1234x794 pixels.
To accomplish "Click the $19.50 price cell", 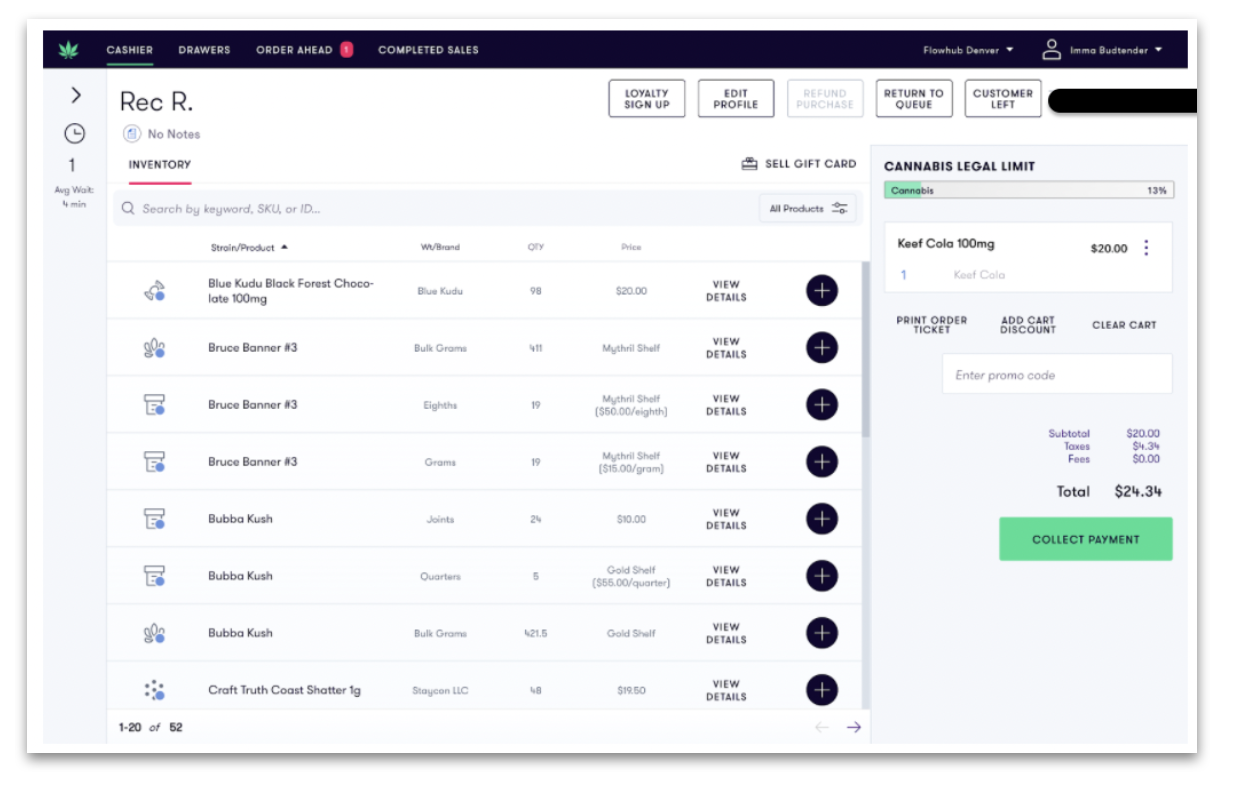I will [x=631, y=691].
